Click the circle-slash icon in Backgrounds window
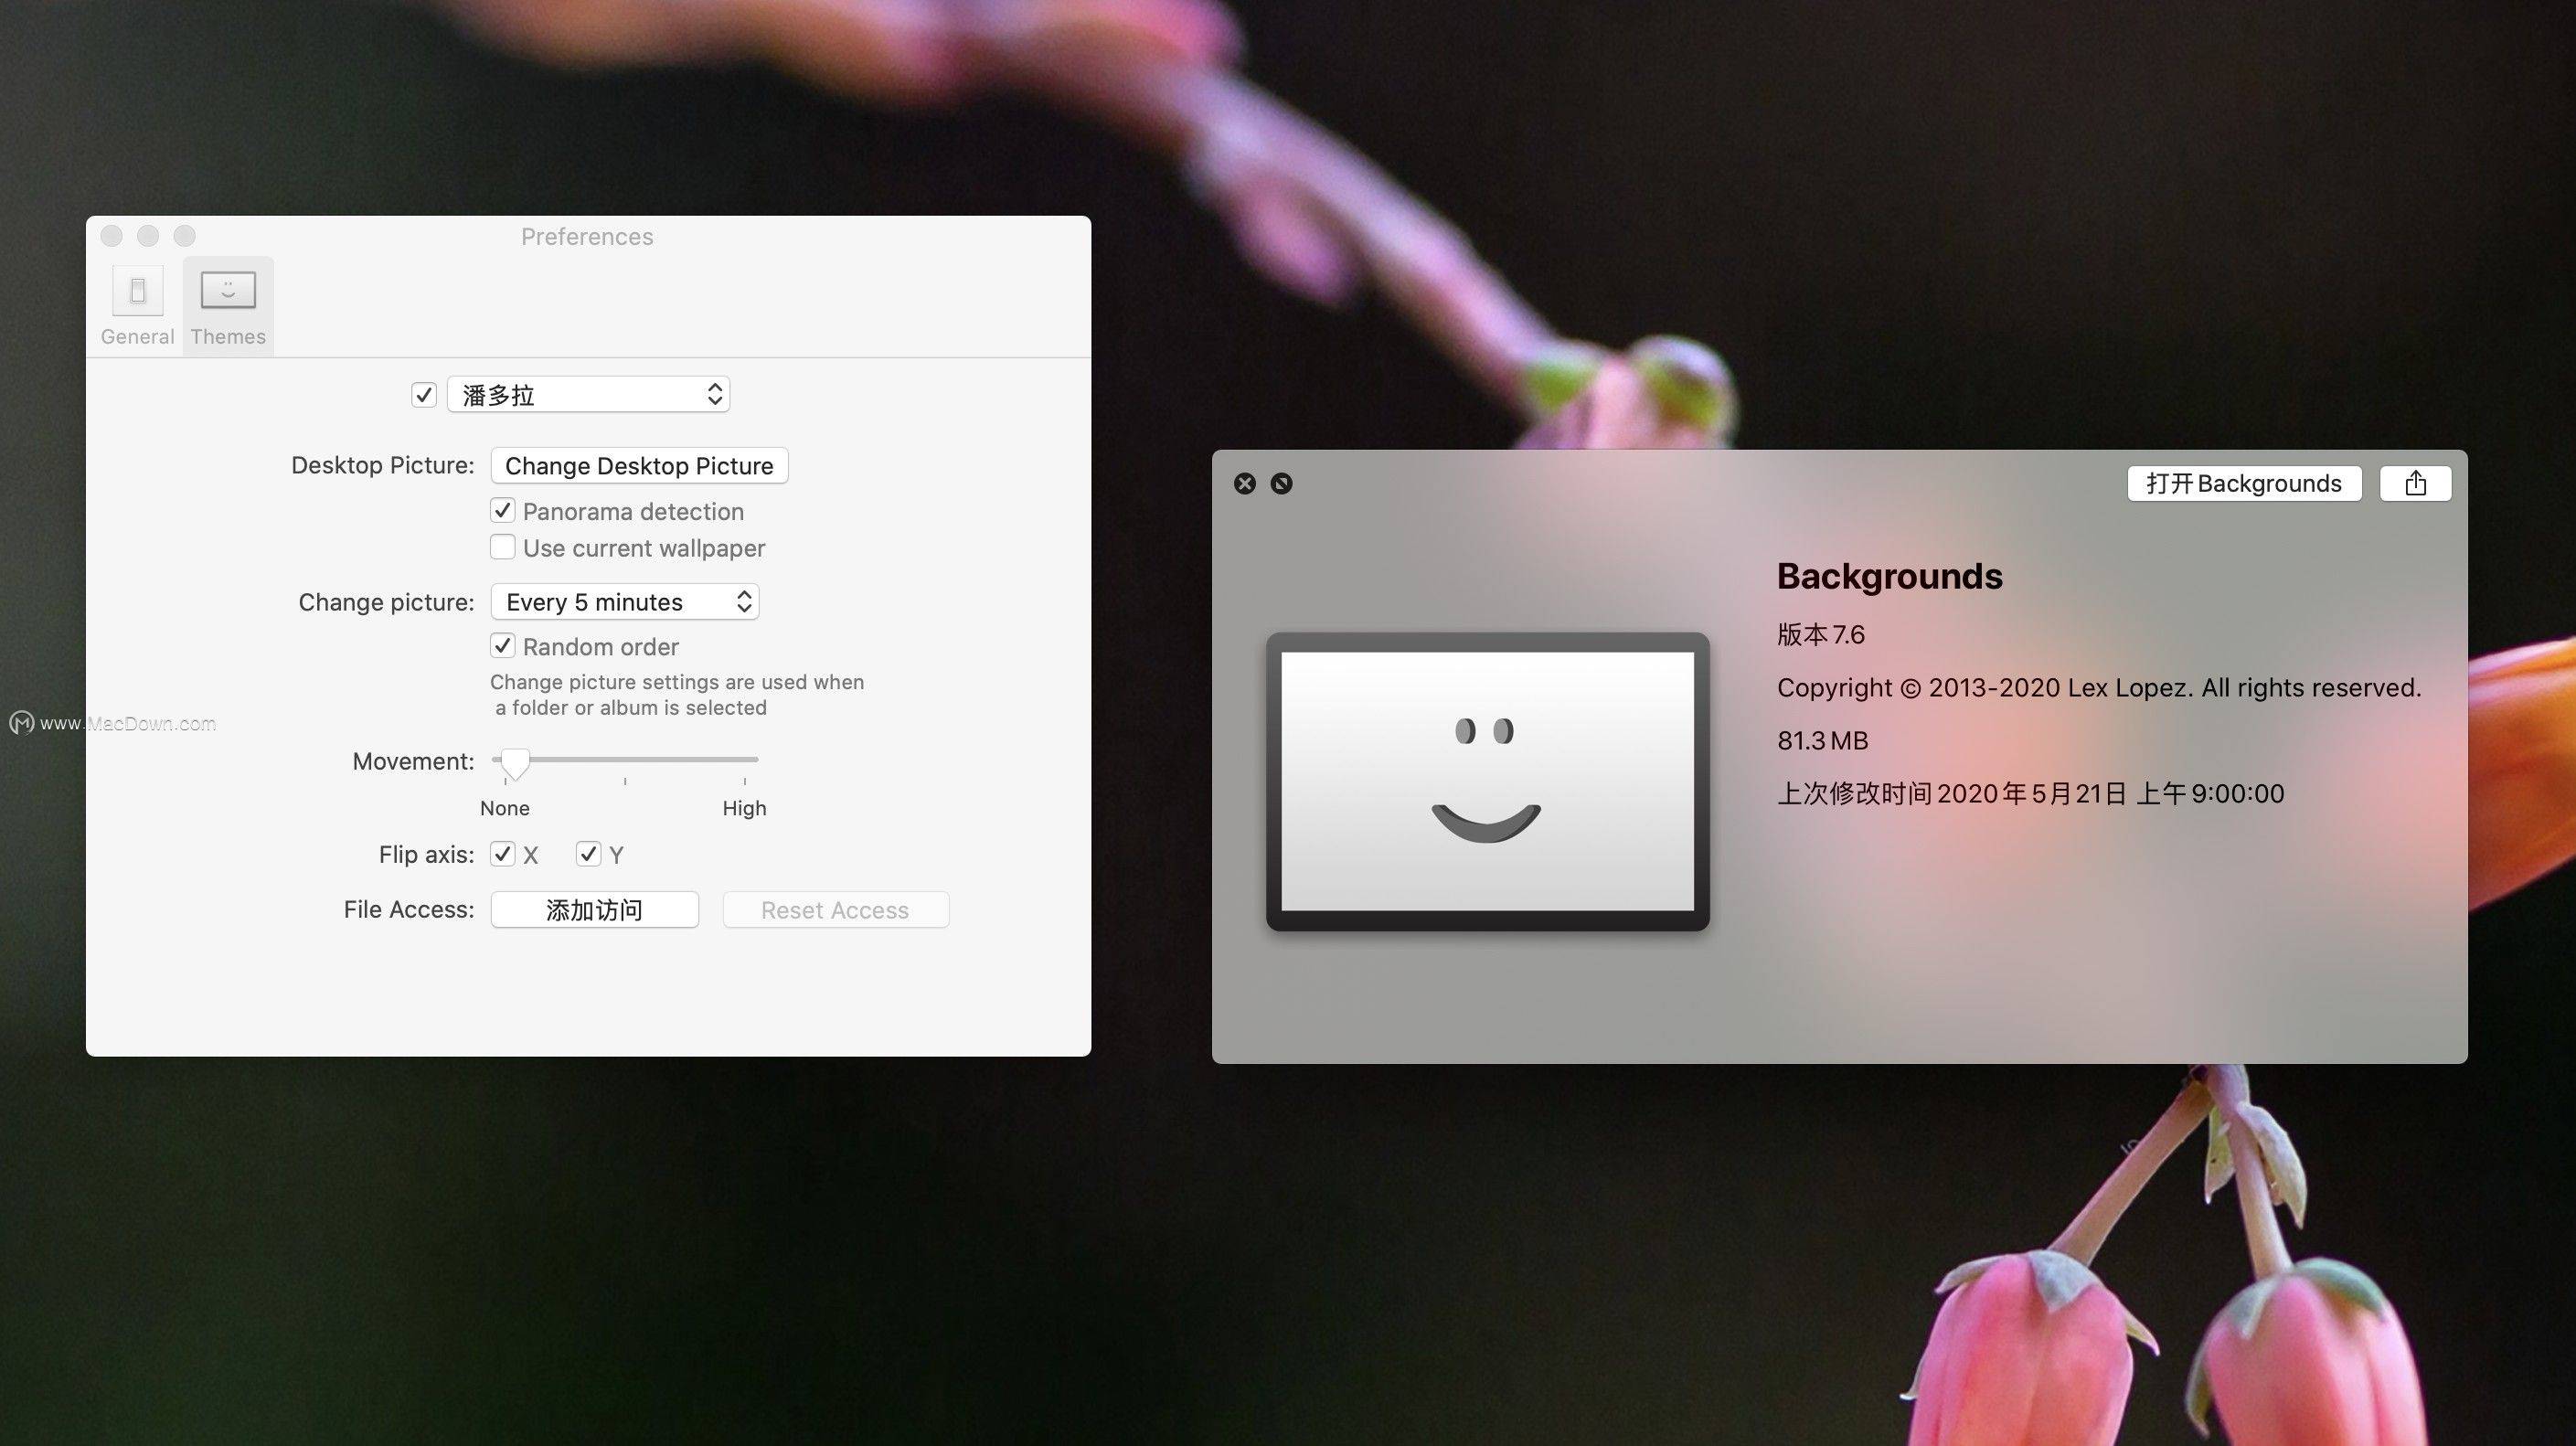Viewport: 2576px width, 1446px height. (1281, 484)
